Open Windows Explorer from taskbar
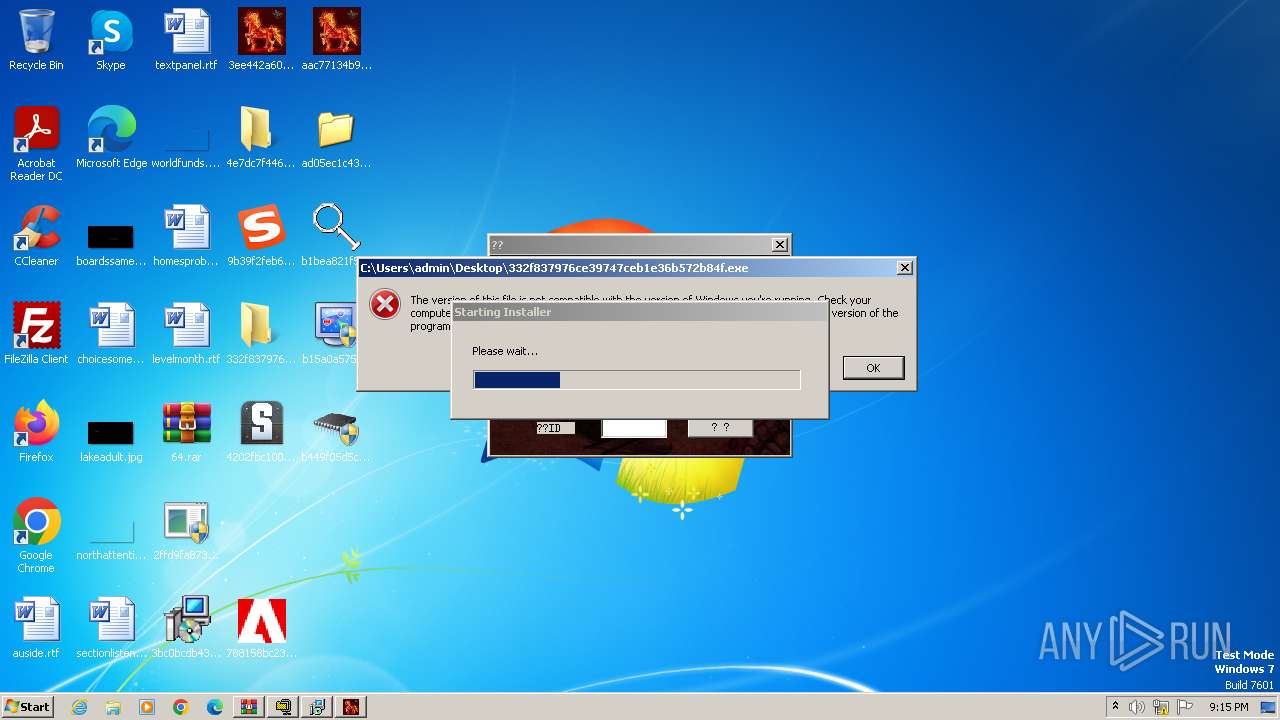This screenshot has width=1280, height=720. pos(113,707)
